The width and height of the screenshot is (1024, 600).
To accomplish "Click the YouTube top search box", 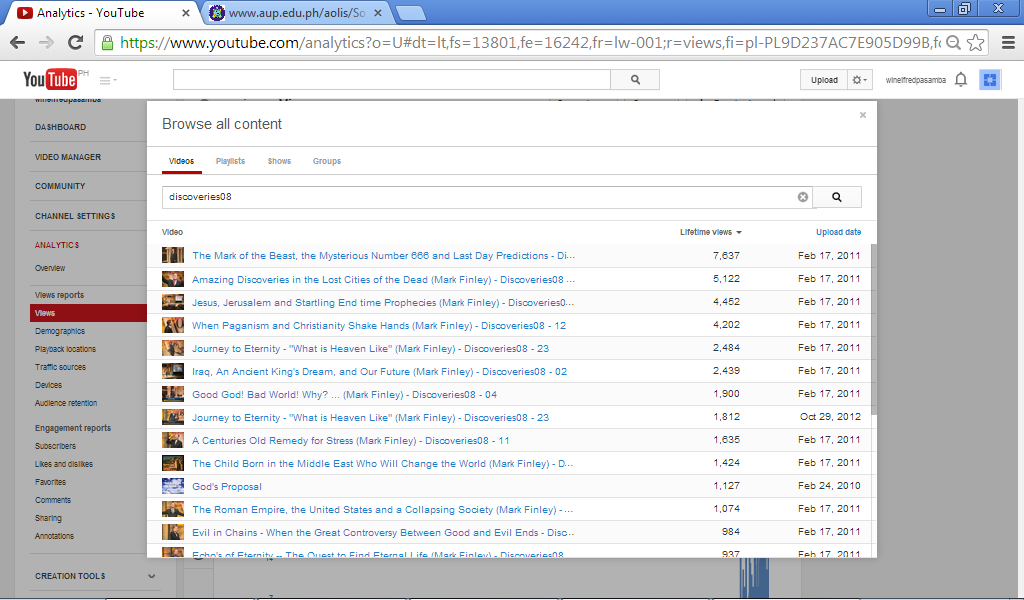I will [x=392, y=80].
